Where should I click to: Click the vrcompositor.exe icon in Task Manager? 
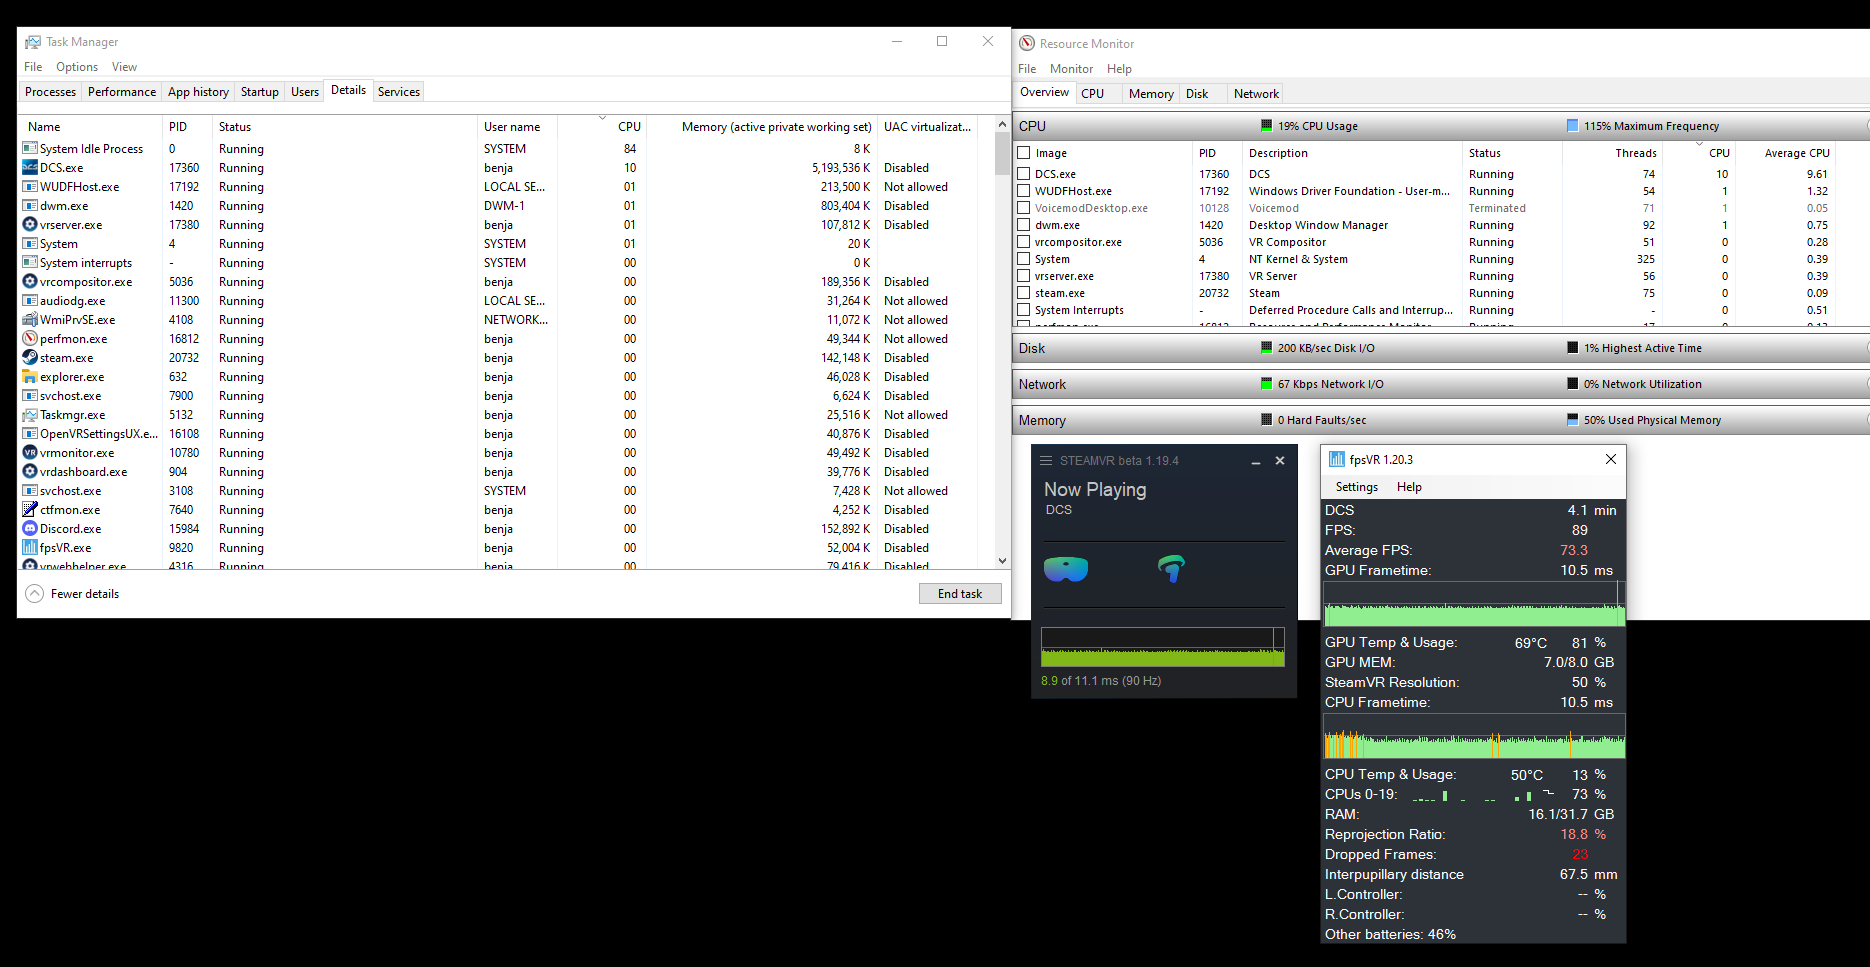click(30, 282)
